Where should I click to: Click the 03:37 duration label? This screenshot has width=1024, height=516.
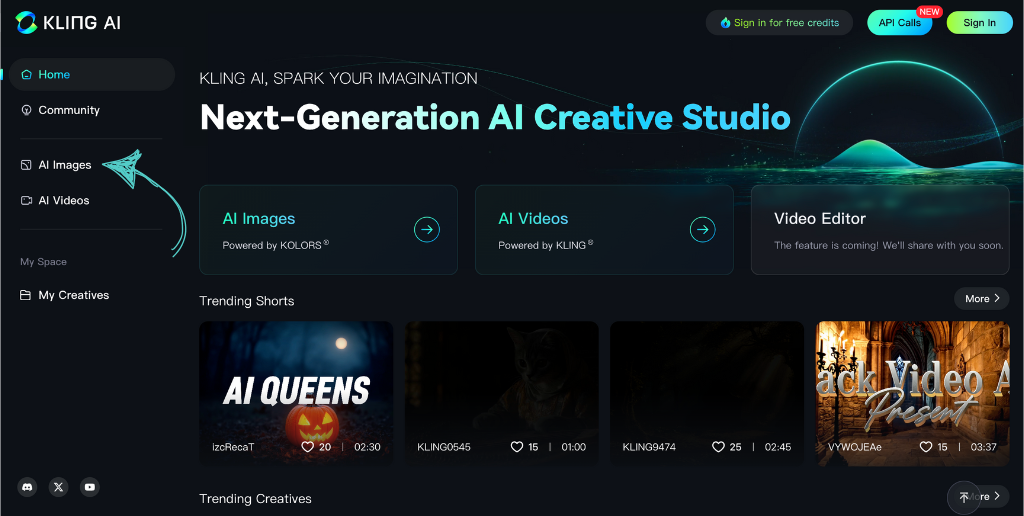[x=984, y=447]
